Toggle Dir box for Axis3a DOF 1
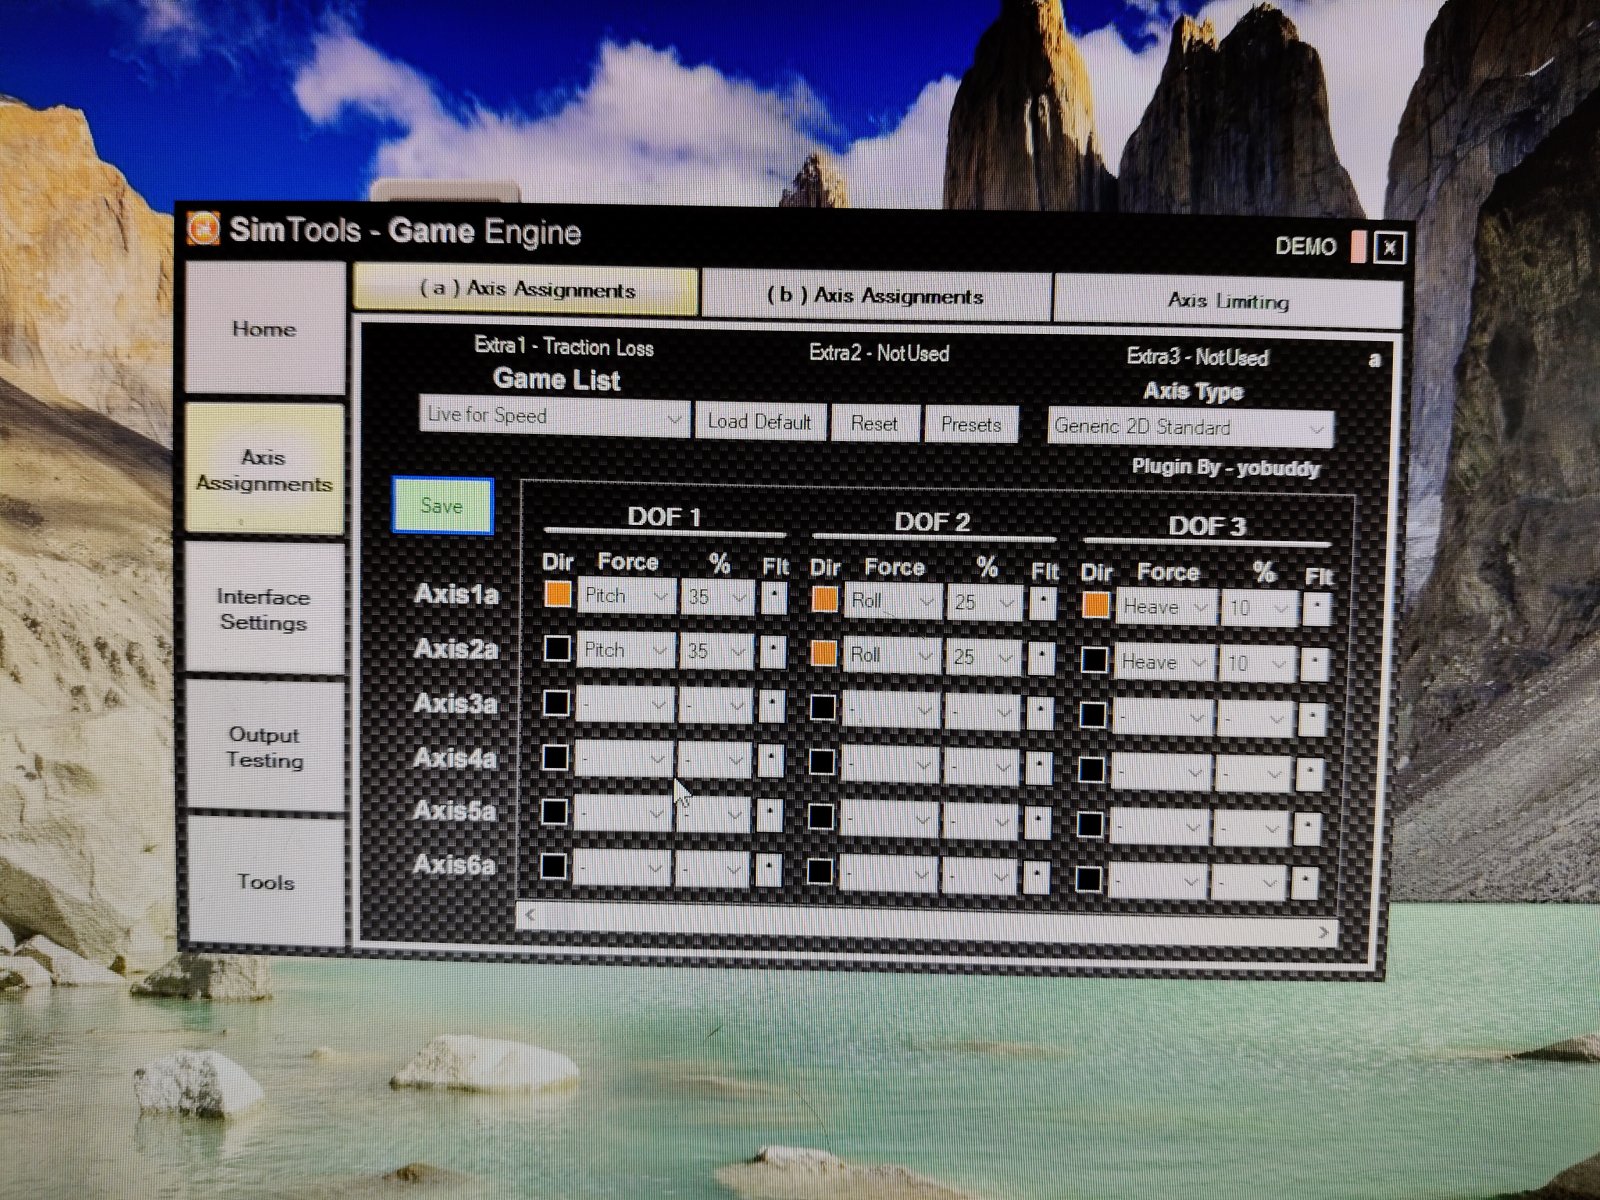Image resolution: width=1600 pixels, height=1200 pixels. click(556, 703)
